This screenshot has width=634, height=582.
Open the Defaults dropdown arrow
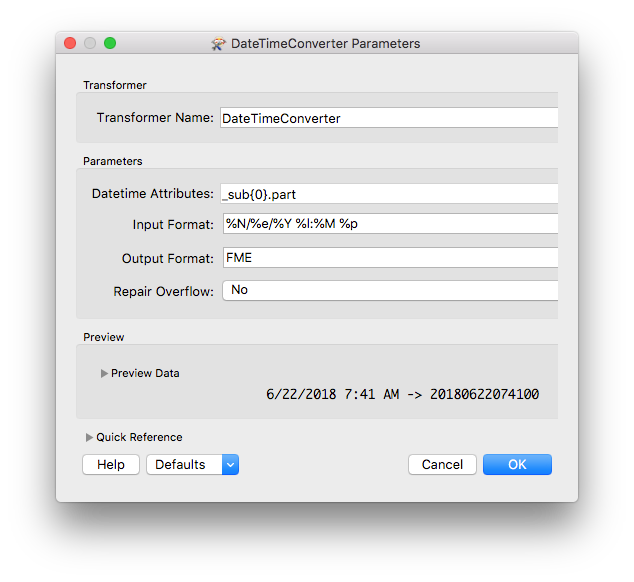coord(230,464)
